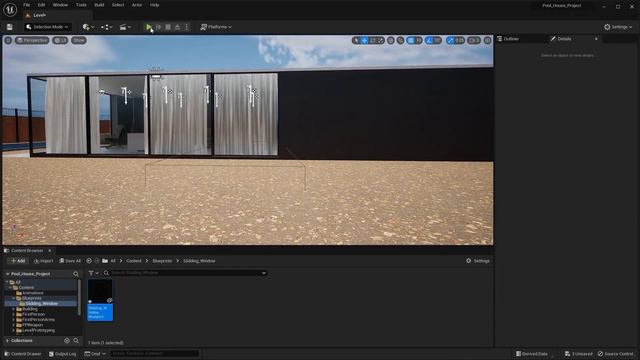Click Save All in Content Browser
This screenshot has height=360, width=640.
pos(70,261)
